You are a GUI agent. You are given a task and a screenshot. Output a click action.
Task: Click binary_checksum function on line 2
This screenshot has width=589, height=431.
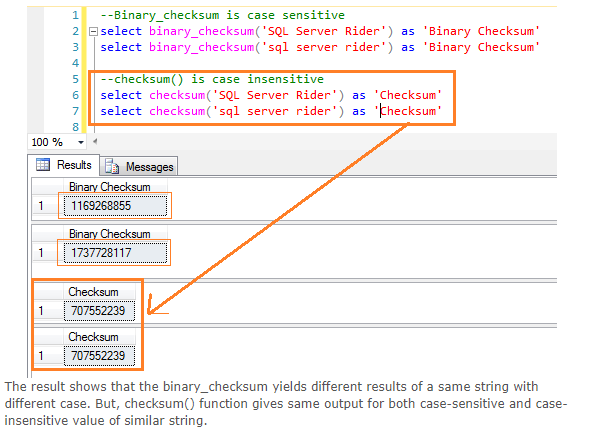pyautogui.click(x=201, y=32)
